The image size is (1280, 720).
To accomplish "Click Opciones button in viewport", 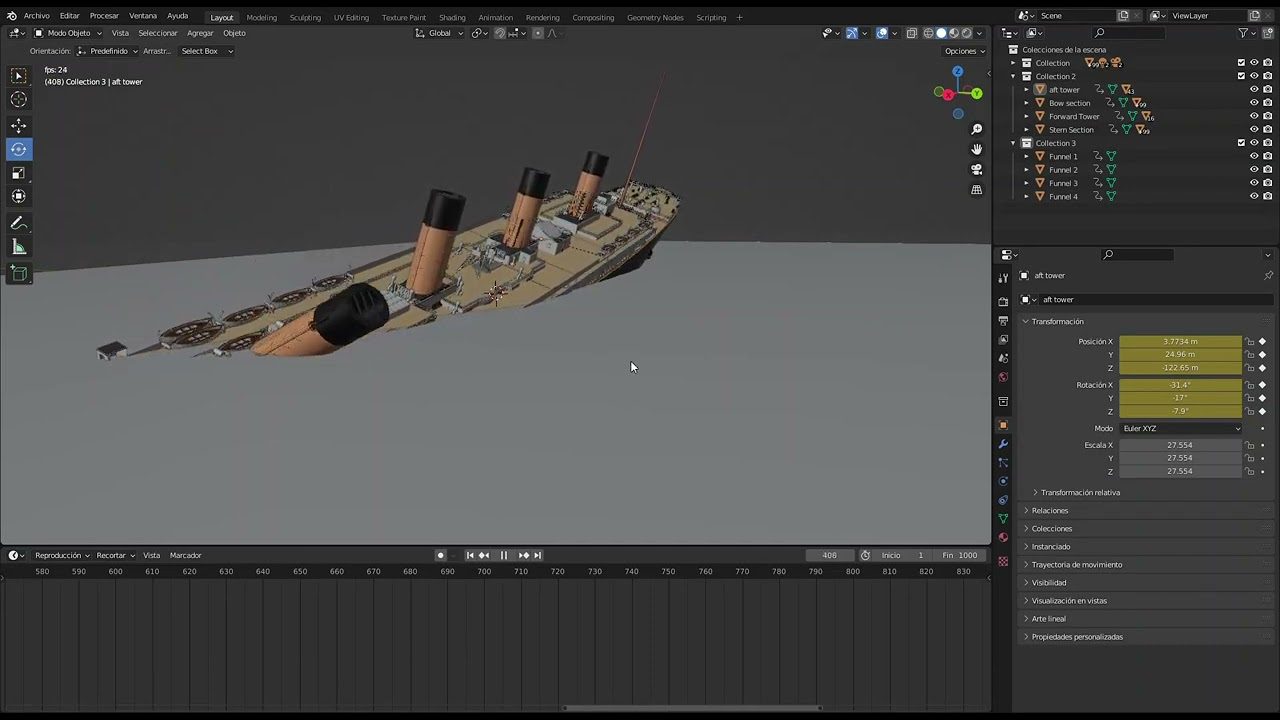I will tap(964, 51).
